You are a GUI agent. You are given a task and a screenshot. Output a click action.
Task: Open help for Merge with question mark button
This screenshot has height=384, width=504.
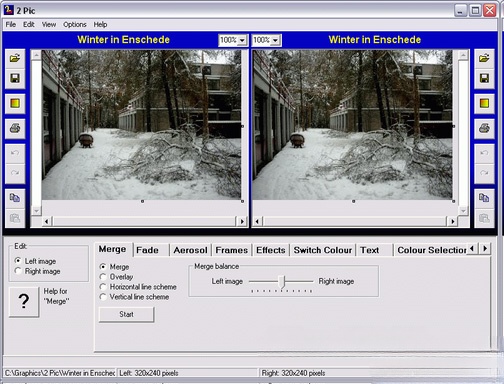coord(24,301)
